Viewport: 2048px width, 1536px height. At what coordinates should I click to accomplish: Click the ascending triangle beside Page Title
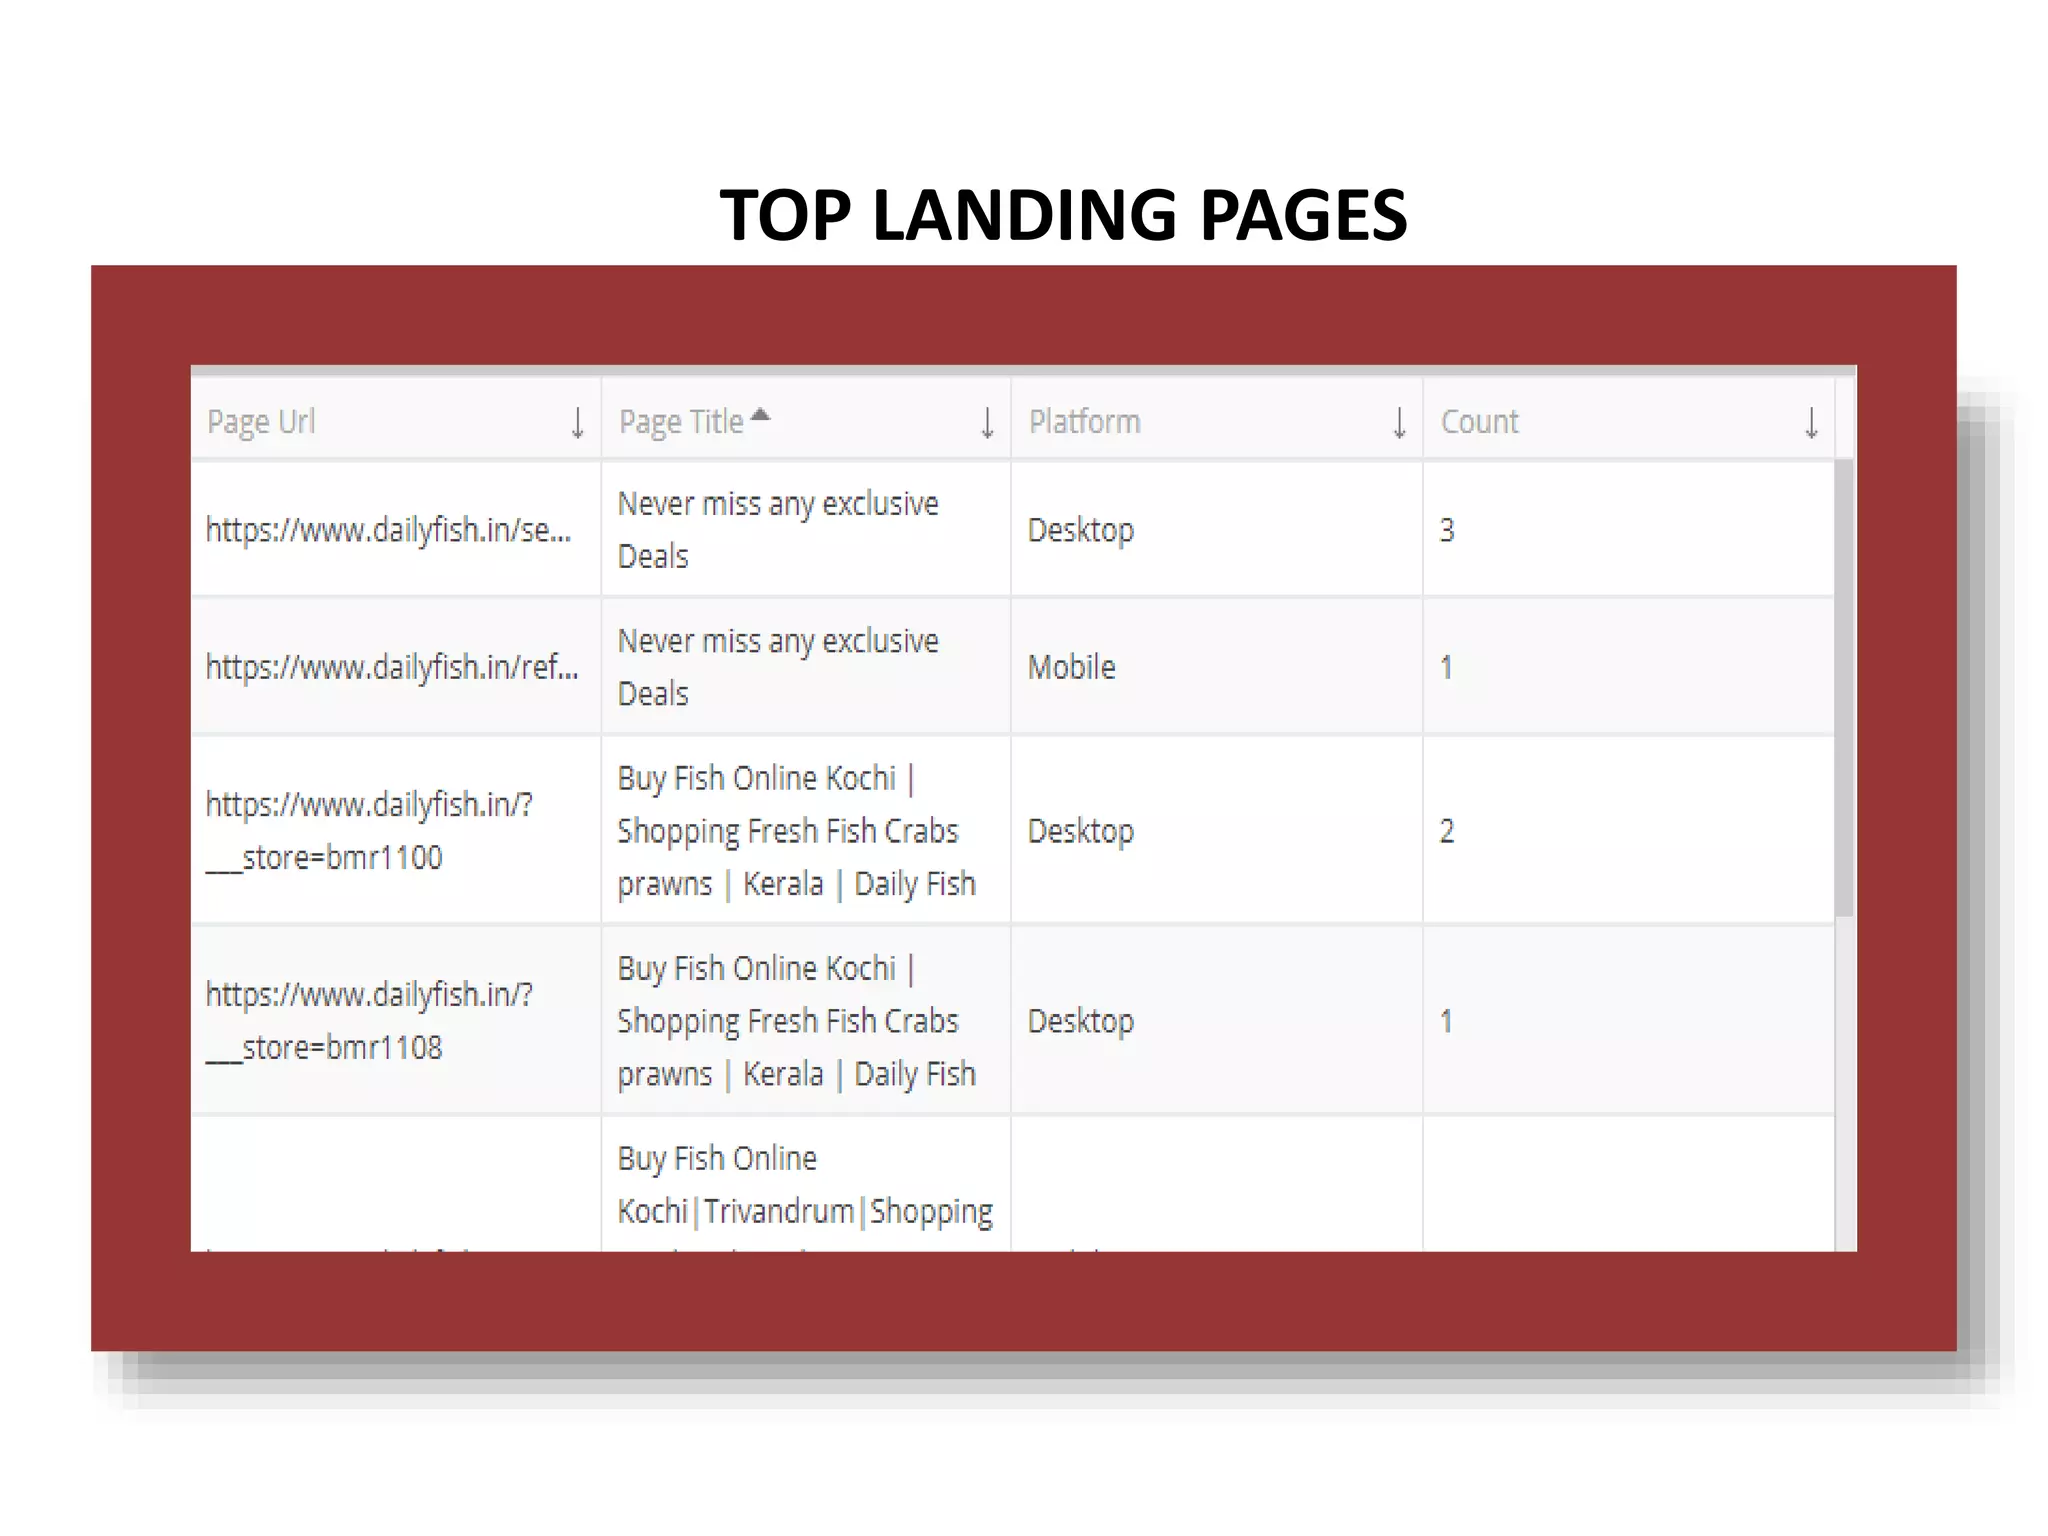760,414
